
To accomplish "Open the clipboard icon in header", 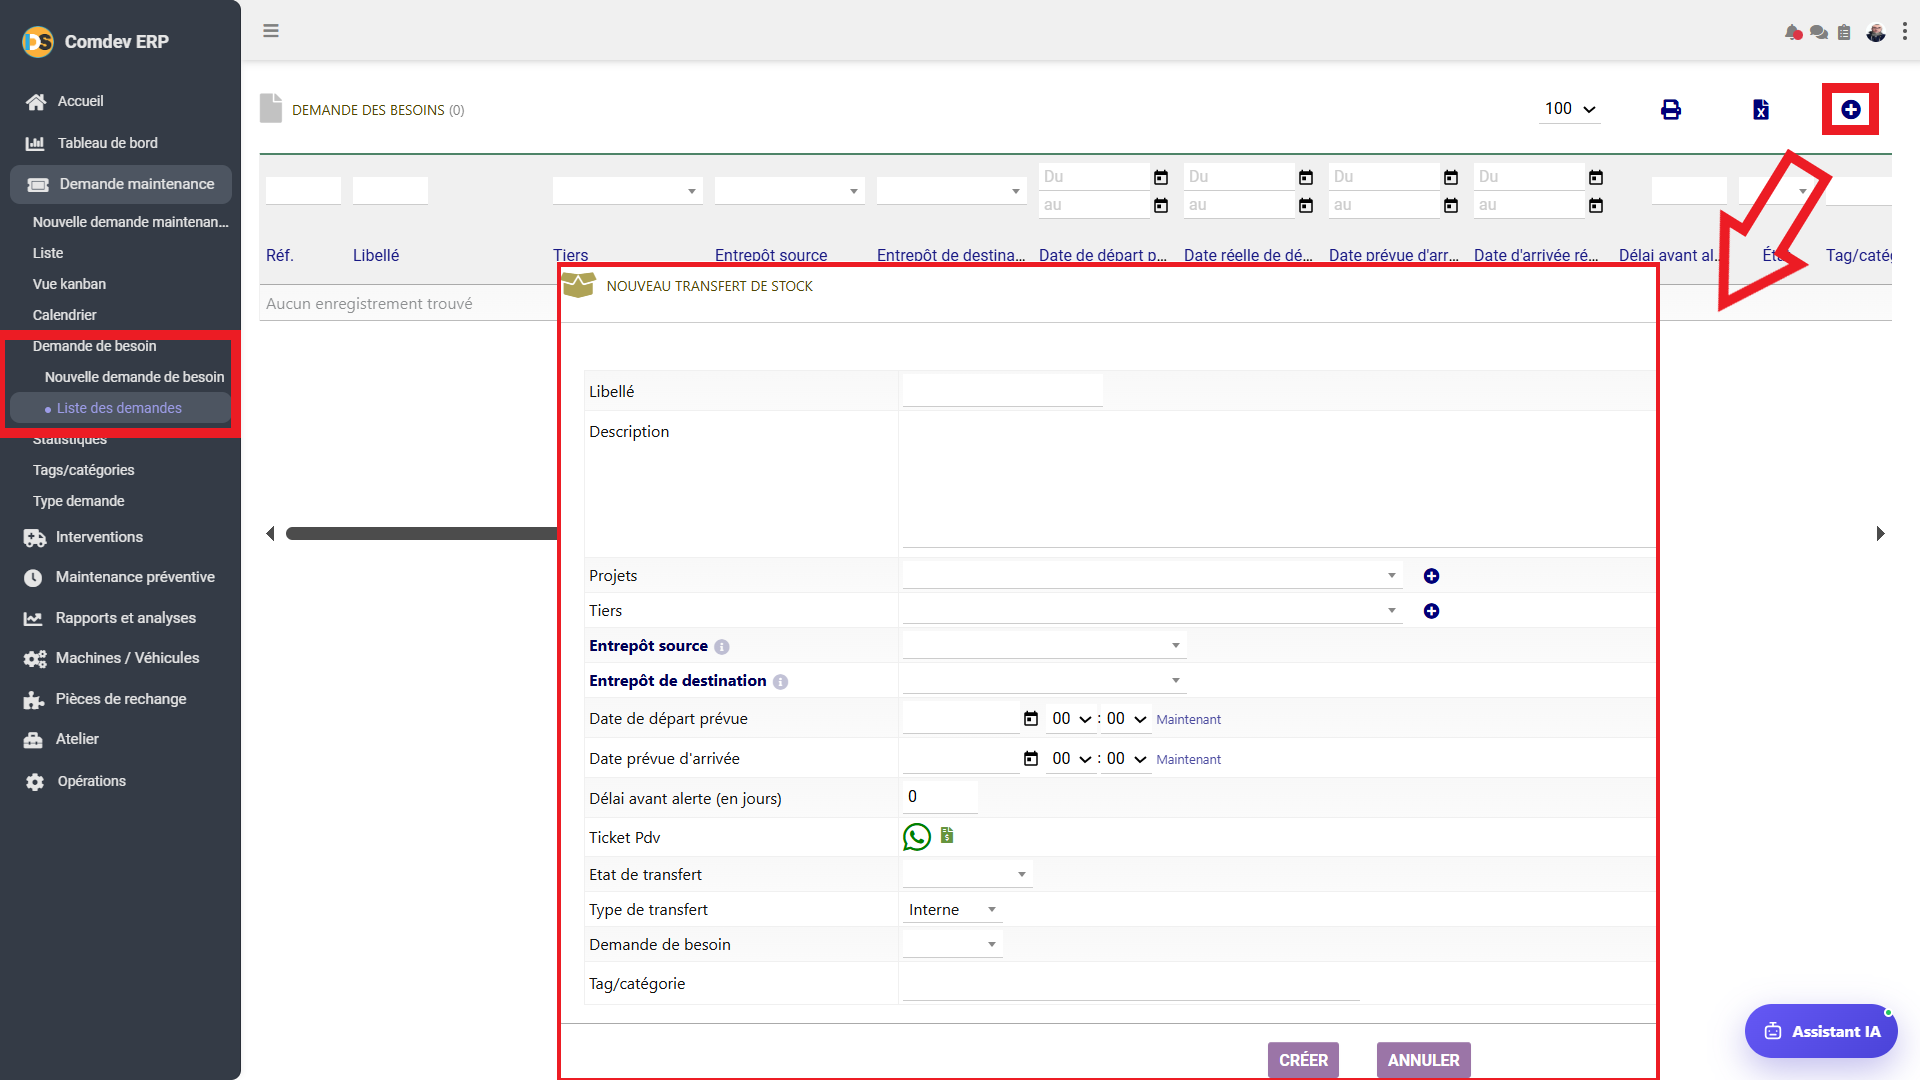I will [x=1844, y=33].
